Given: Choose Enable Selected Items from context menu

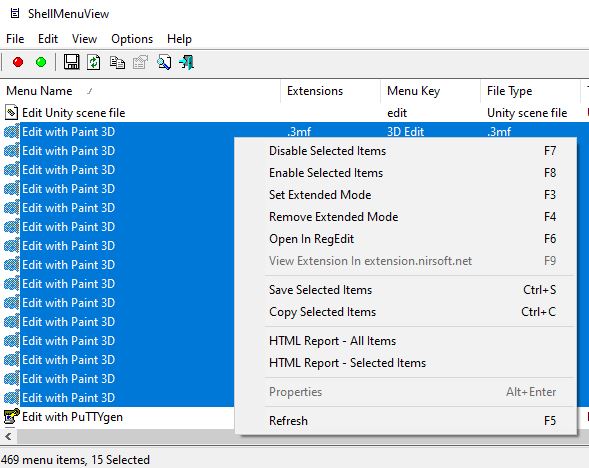Looking at the screenshot, I should (406, 173).
